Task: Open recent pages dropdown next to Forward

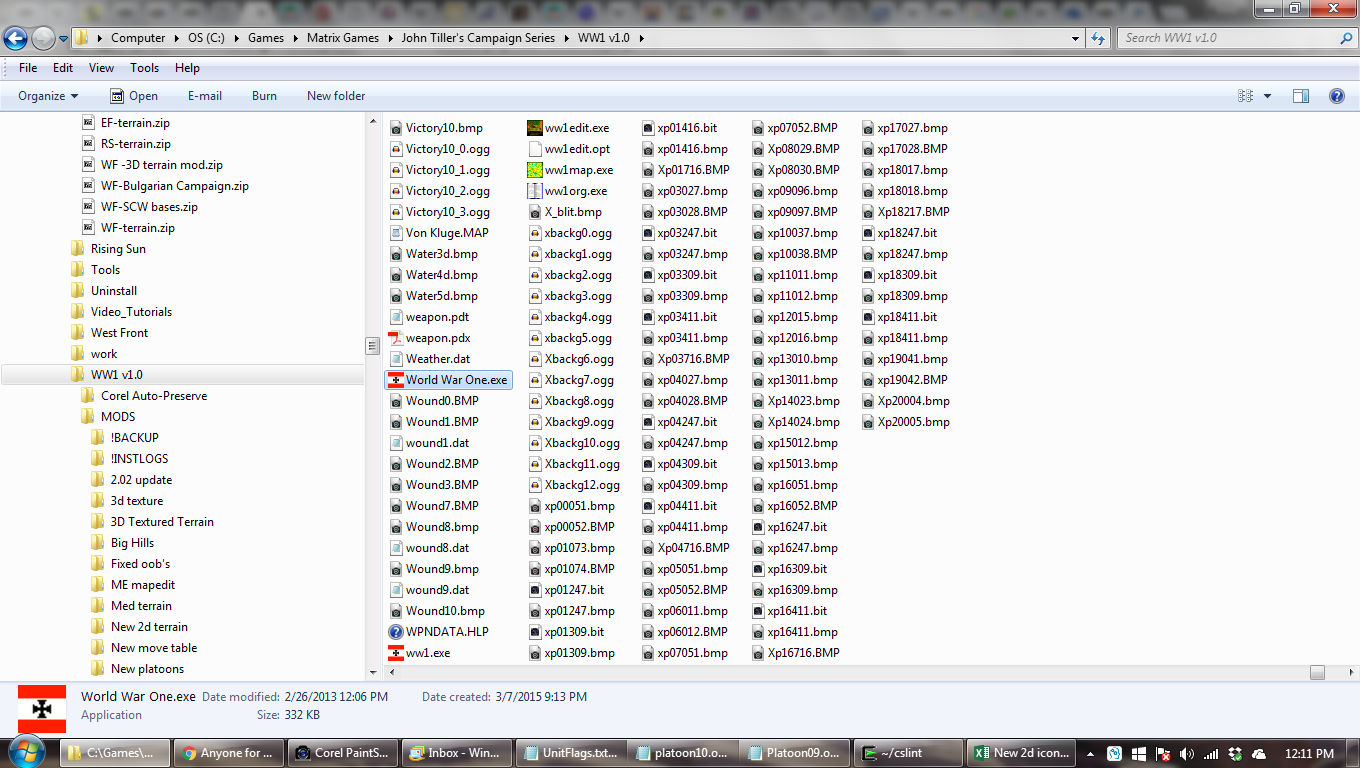Action: click(64, 39)
